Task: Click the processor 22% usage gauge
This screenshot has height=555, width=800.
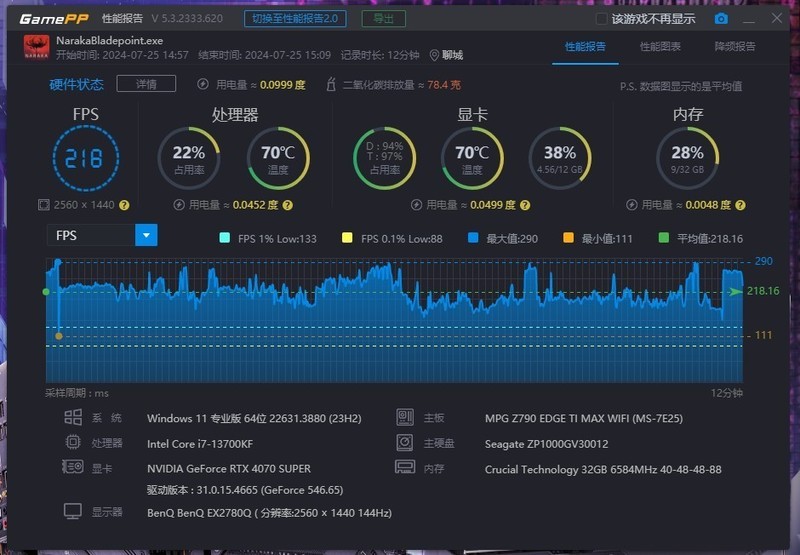Action: (x=189, y=158)
